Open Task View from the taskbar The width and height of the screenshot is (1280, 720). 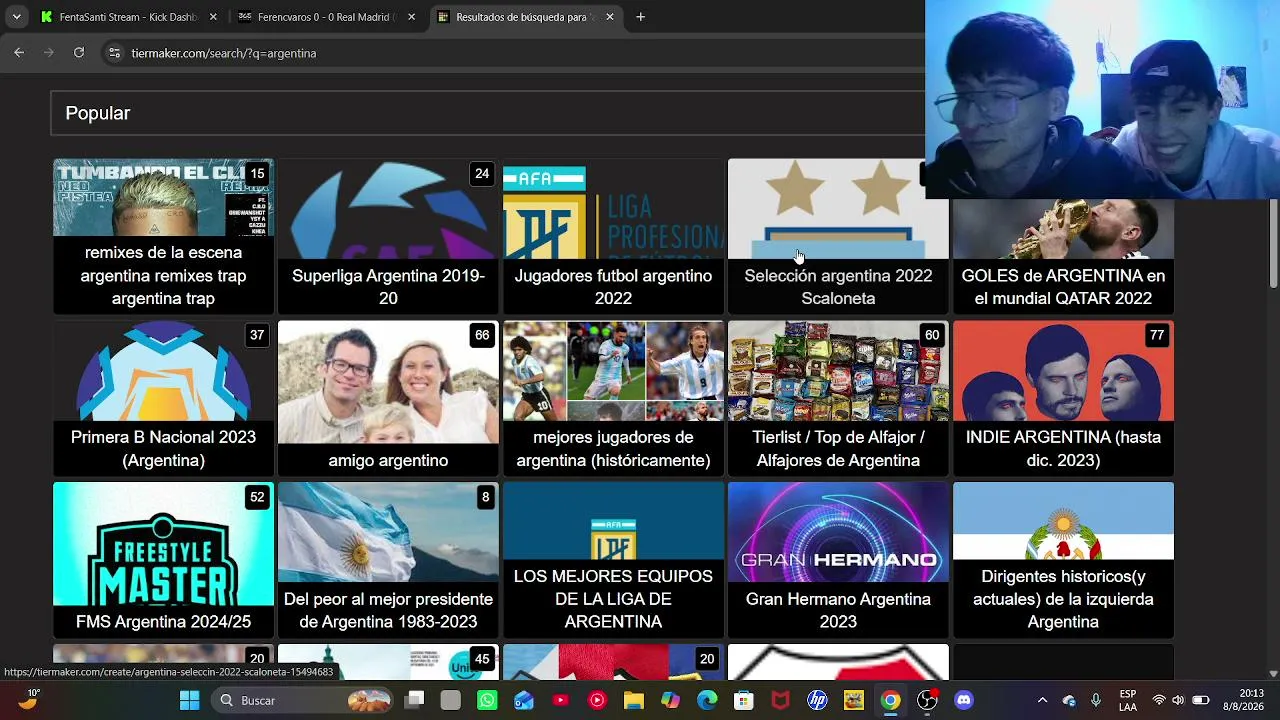[414, 700]
